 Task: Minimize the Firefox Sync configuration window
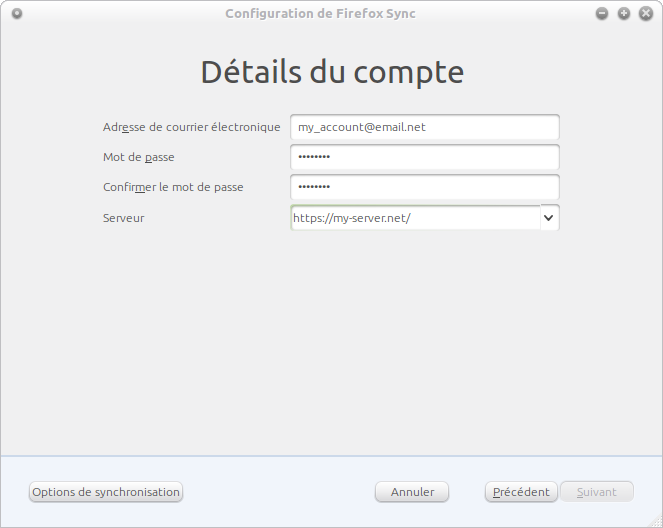602,13
